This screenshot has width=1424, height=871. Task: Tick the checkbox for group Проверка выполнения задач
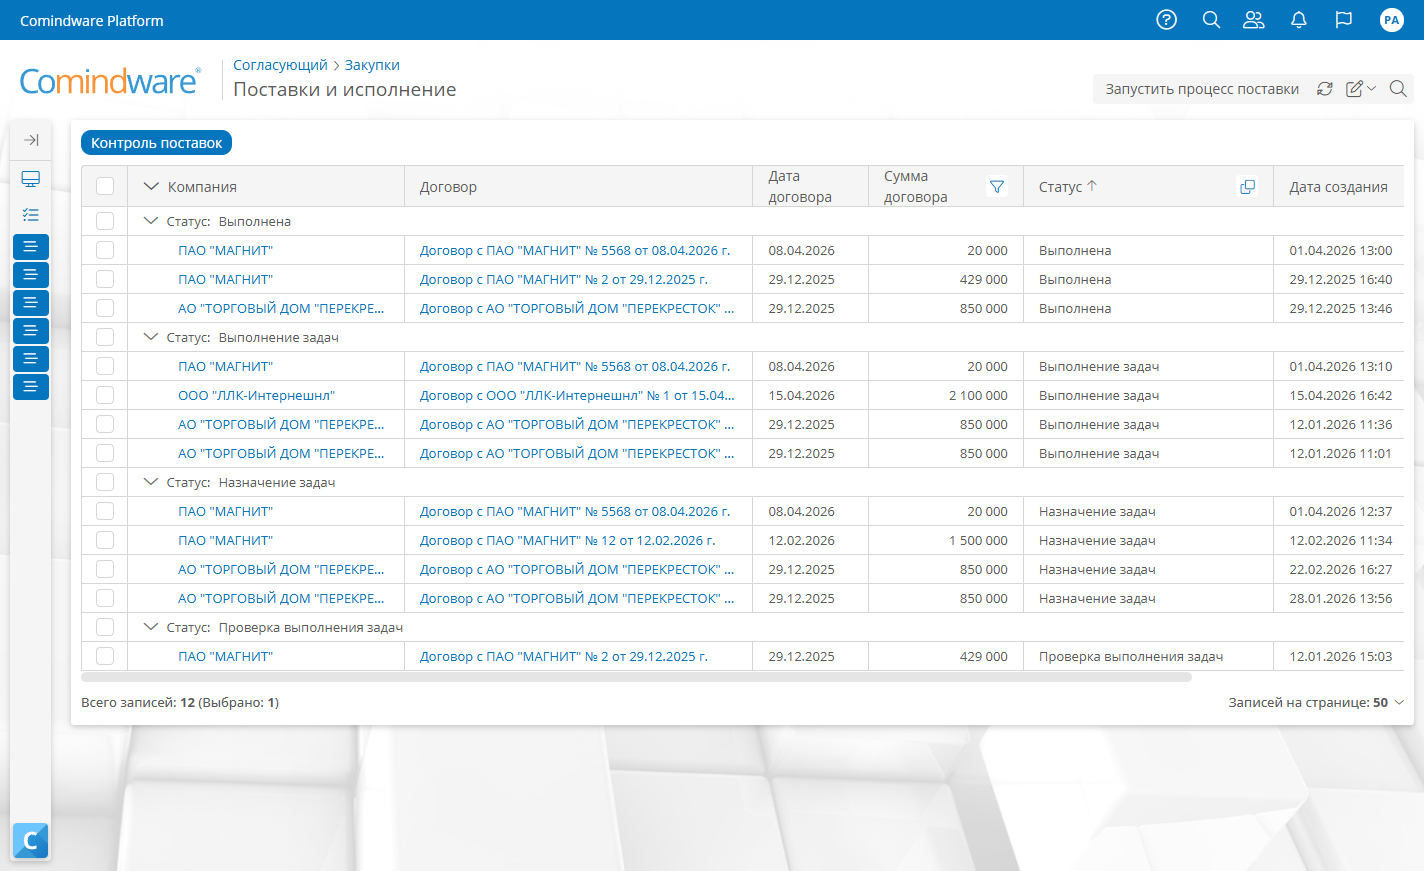105,627
